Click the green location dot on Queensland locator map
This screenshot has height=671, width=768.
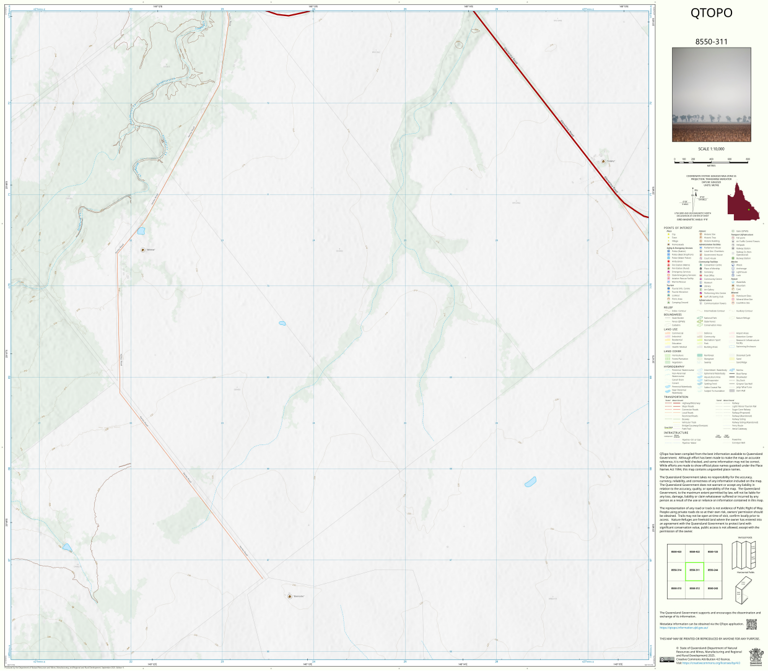click(749, 210)
